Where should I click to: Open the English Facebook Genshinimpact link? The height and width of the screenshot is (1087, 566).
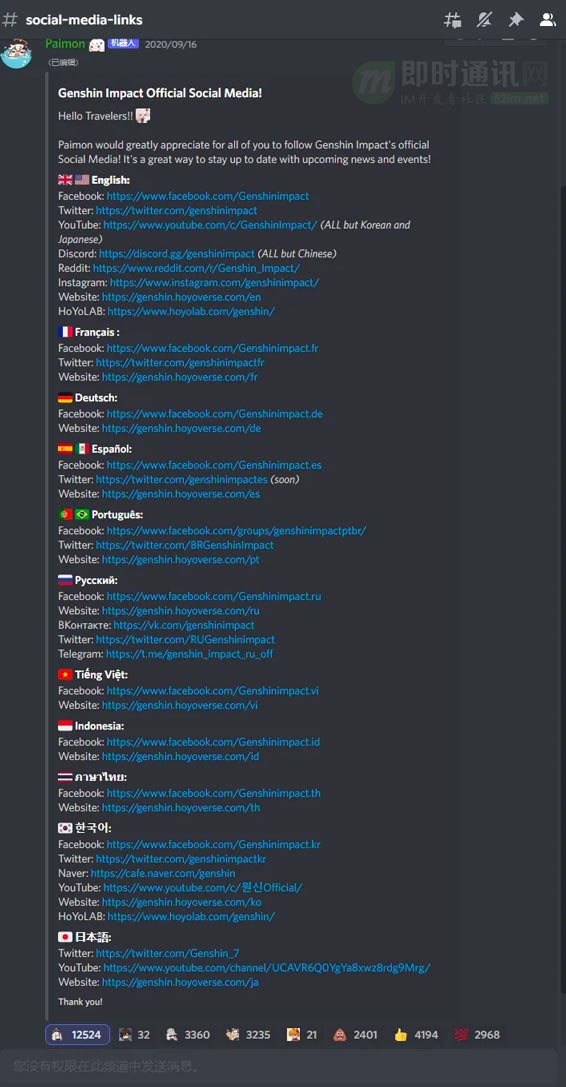tap(207, 196)
